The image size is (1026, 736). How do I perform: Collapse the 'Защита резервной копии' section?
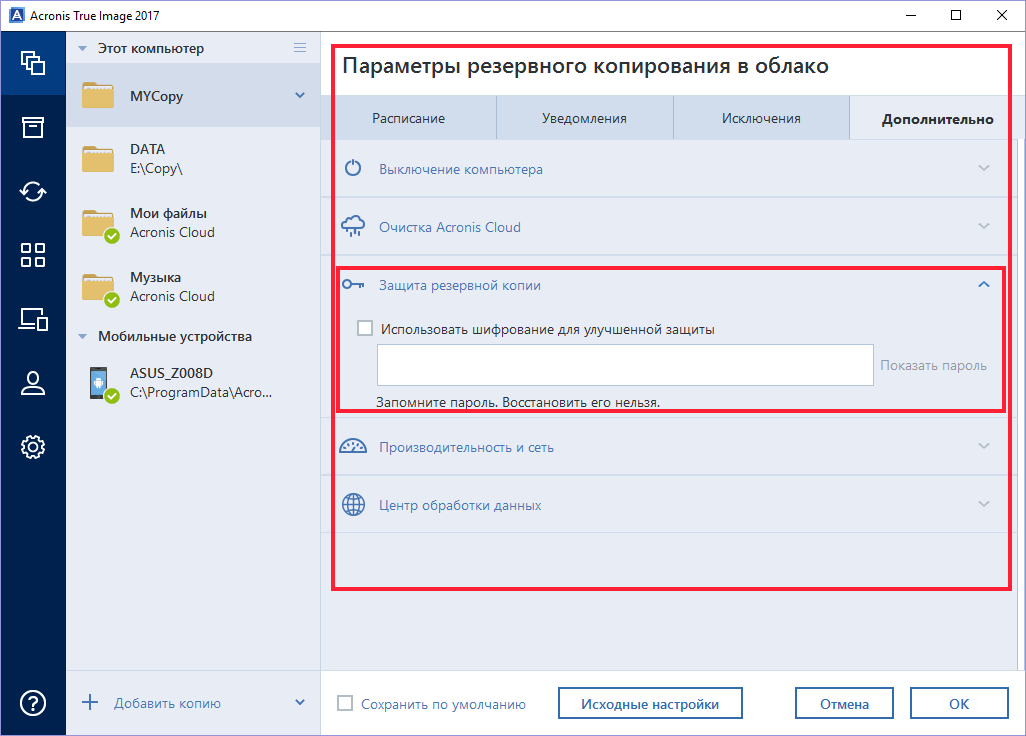984,285
